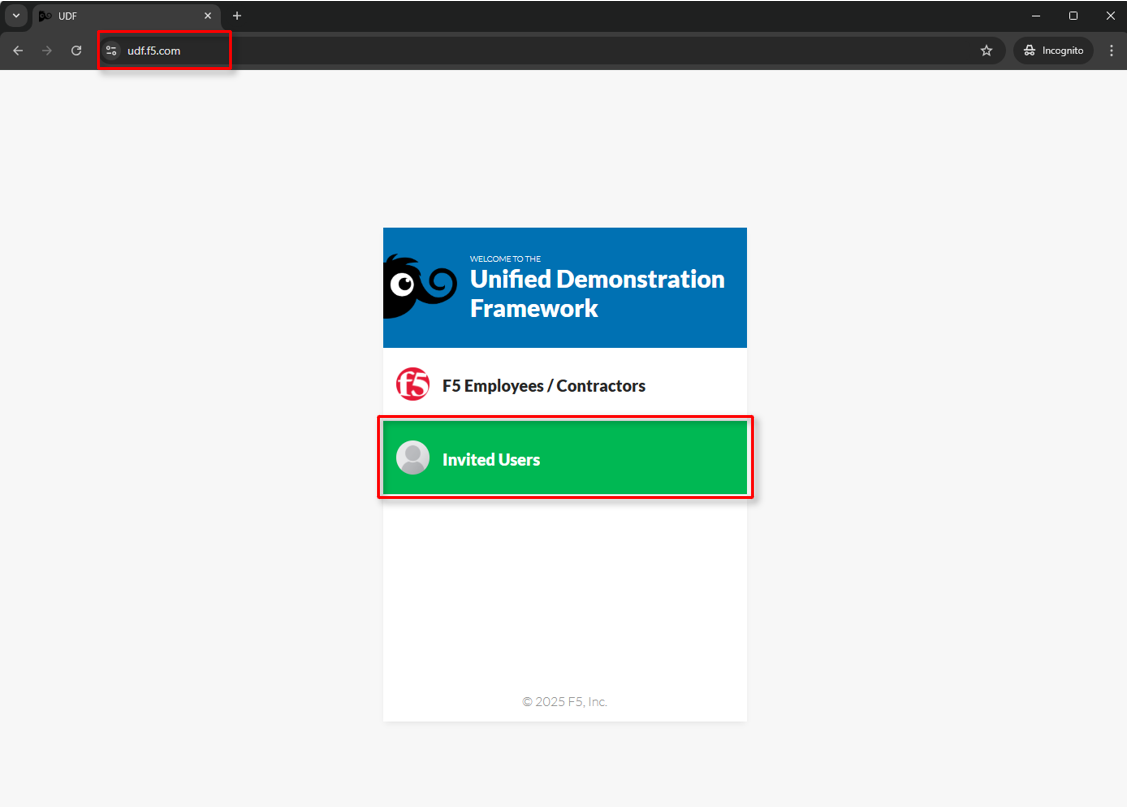Reload the UDF page
Image resolution: width=1130 pixels, height=807 pixels.
pos(76,50)
